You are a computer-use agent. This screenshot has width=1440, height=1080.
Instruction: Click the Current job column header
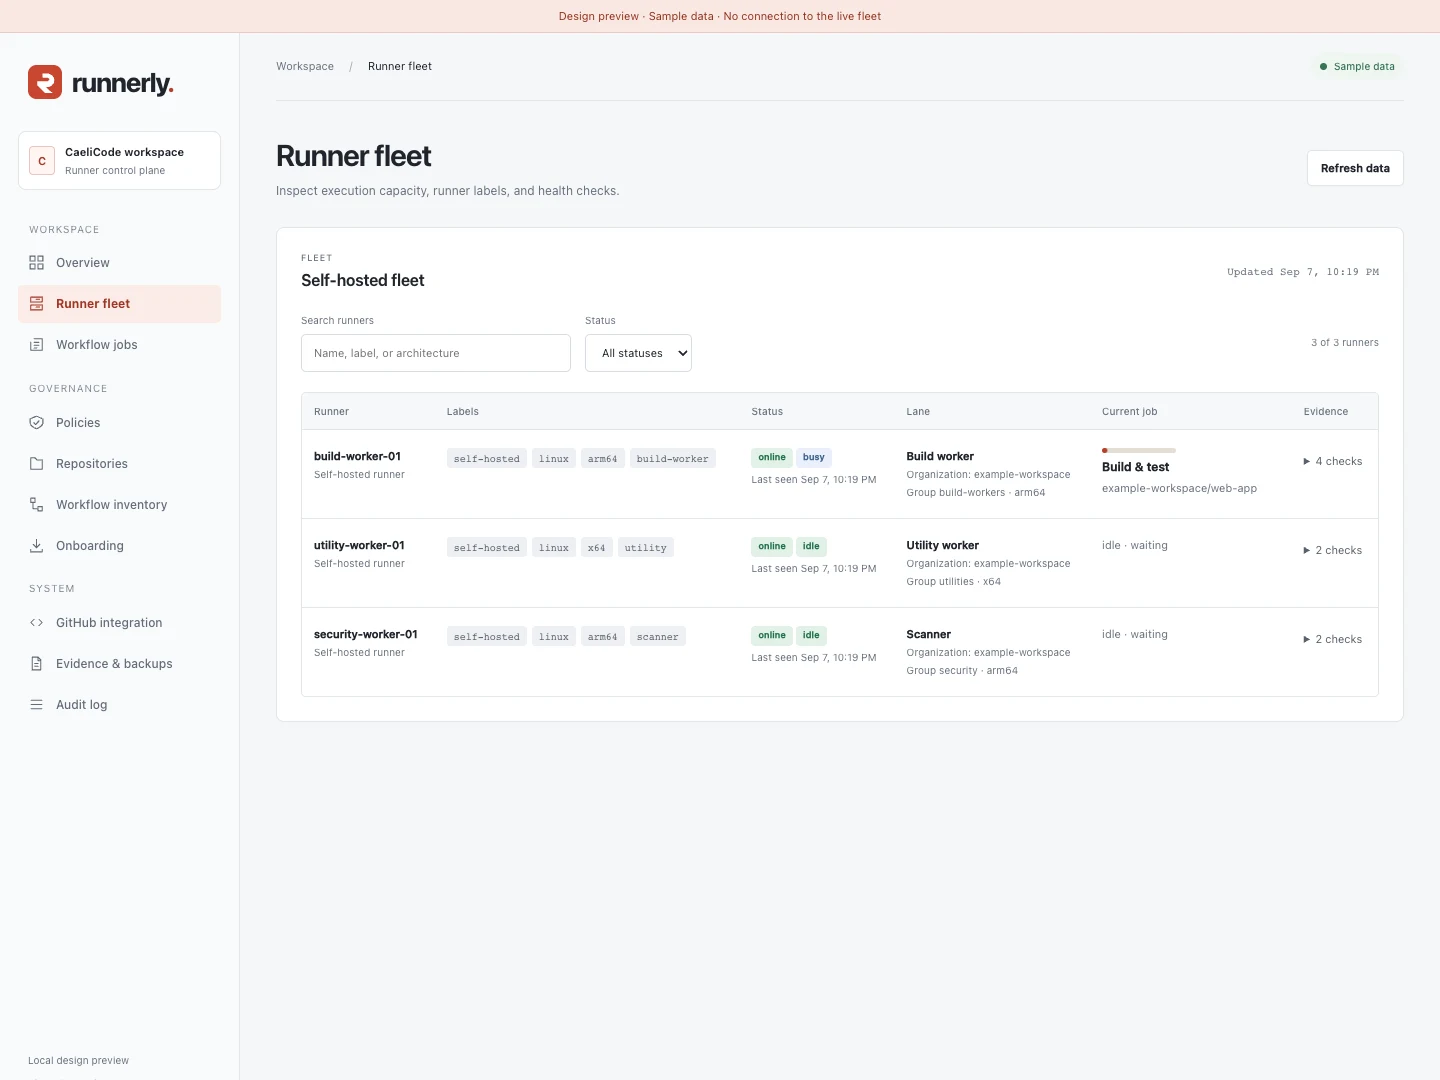point(1130,411)
